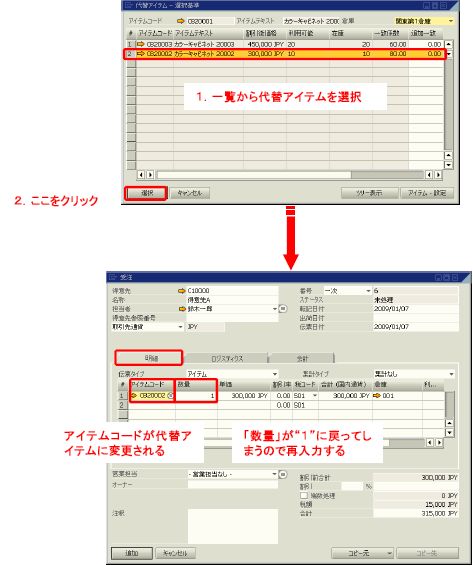
Task: Expand the 関東第1倉庫 warehouse dropdown
Action: pos(451,21)
